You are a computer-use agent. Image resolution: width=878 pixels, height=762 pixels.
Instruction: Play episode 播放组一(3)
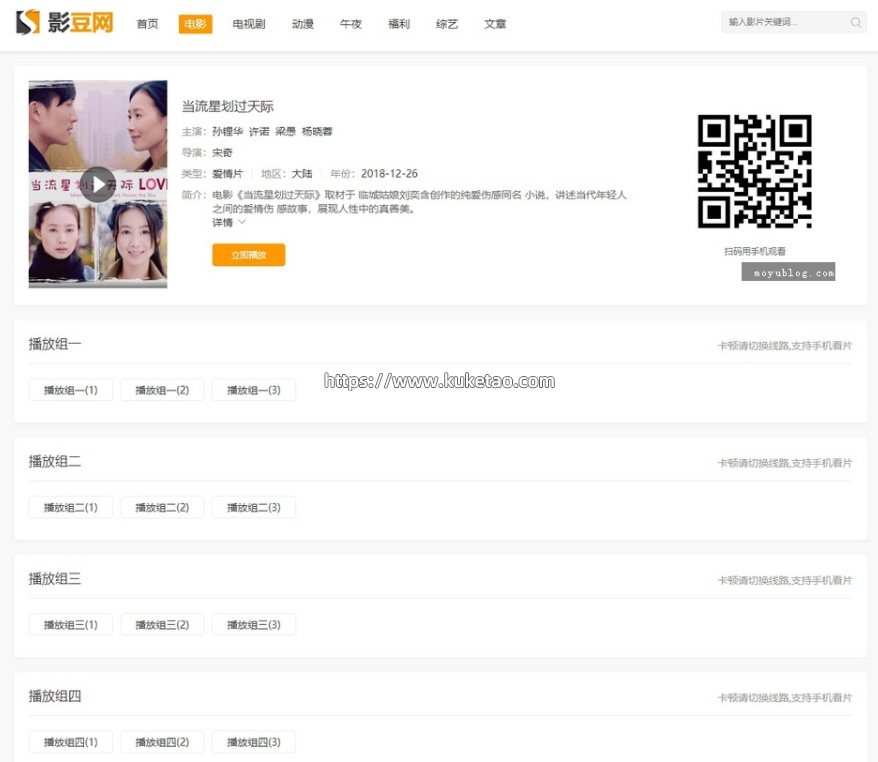[x=254, y=390]
